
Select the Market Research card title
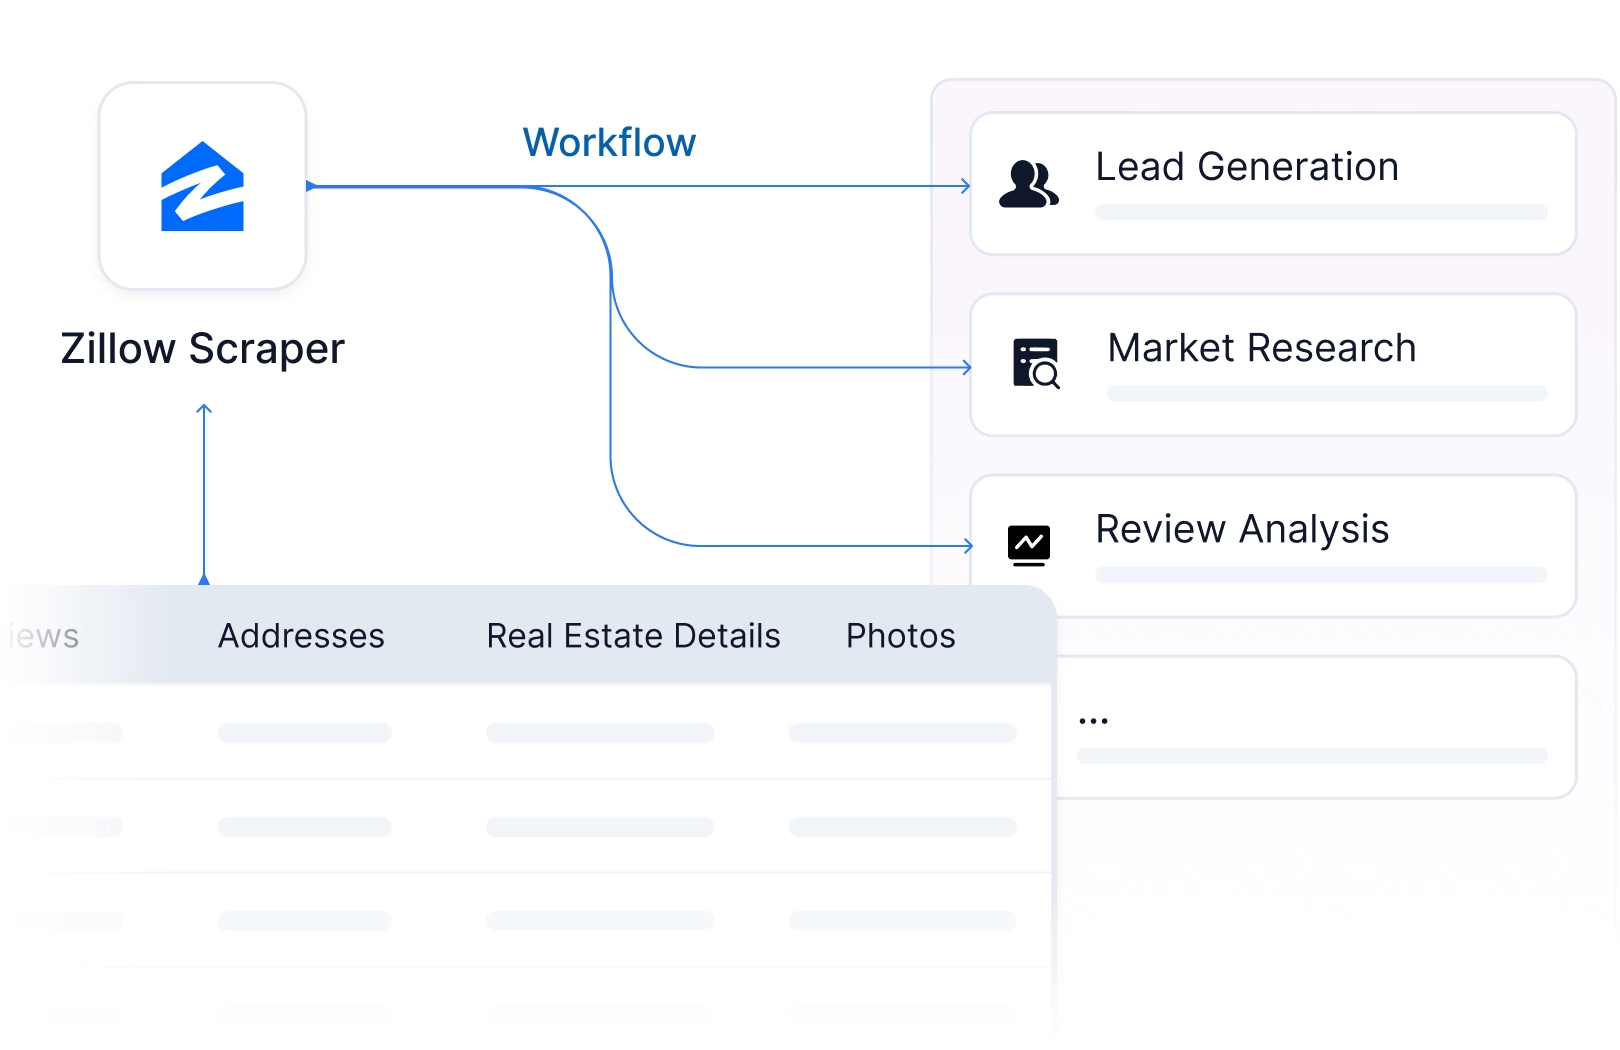coord(1262,348)
